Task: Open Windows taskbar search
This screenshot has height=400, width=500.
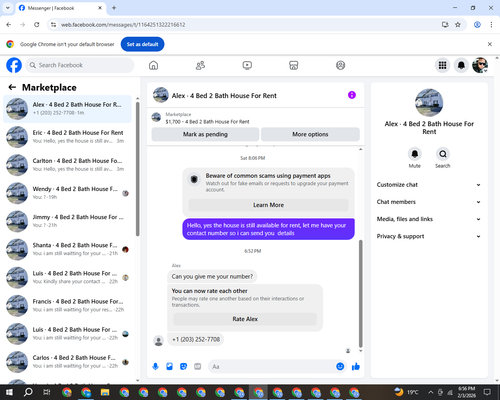Action: (x=28, y=392)
